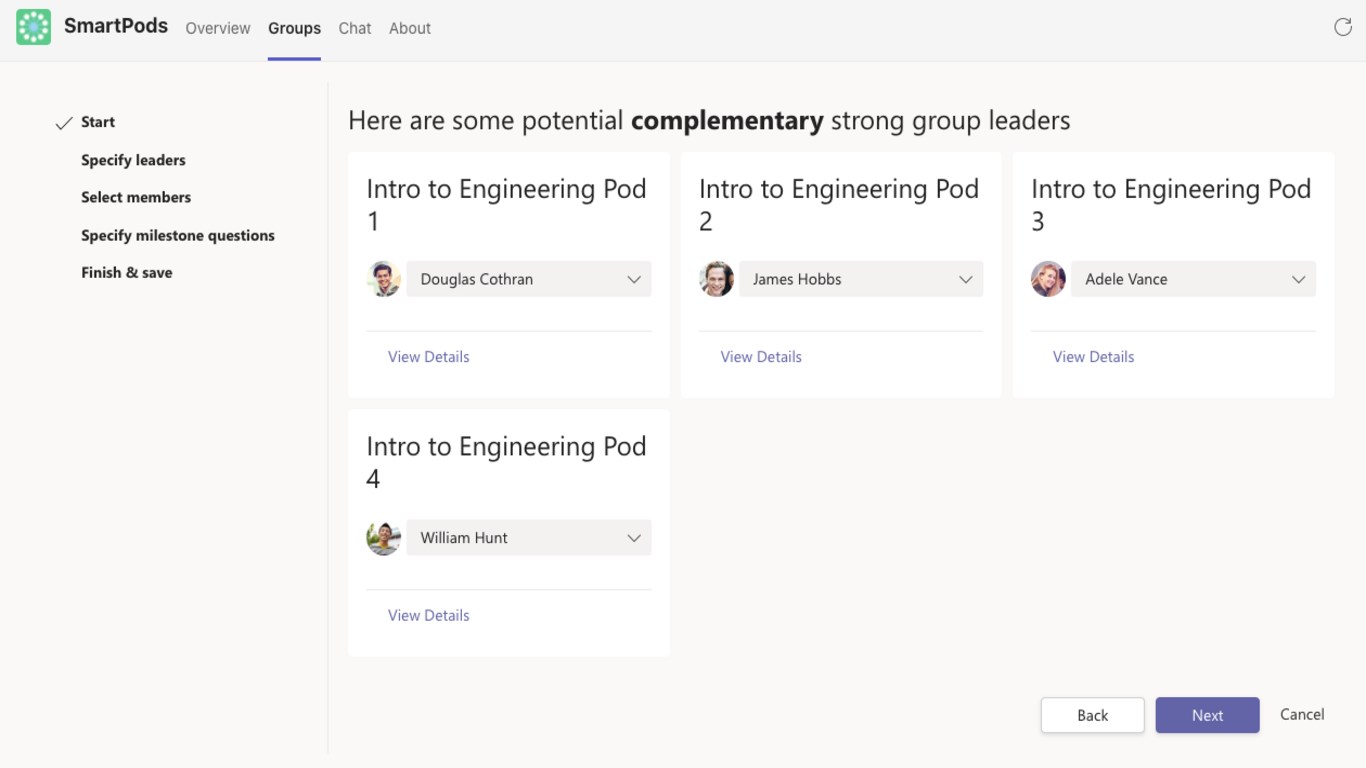View Details for Engineering Pod 3
The height and width of the screenshot is (768, 1366).
(1093, 357)
